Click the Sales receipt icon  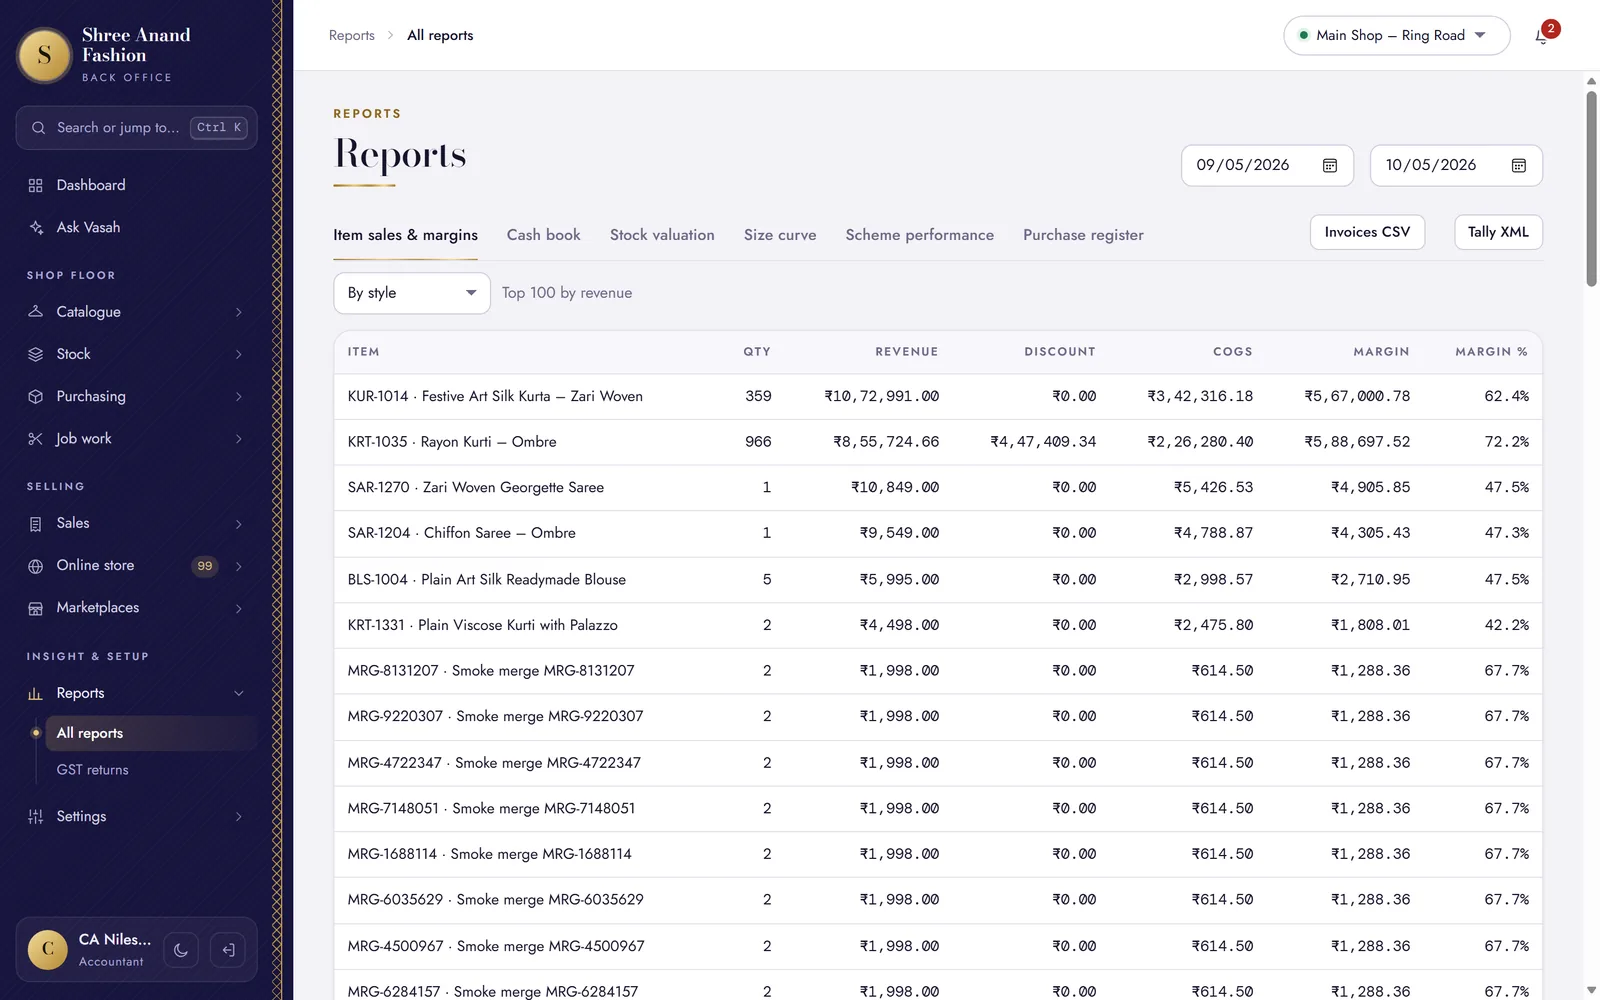click(36, 524)
